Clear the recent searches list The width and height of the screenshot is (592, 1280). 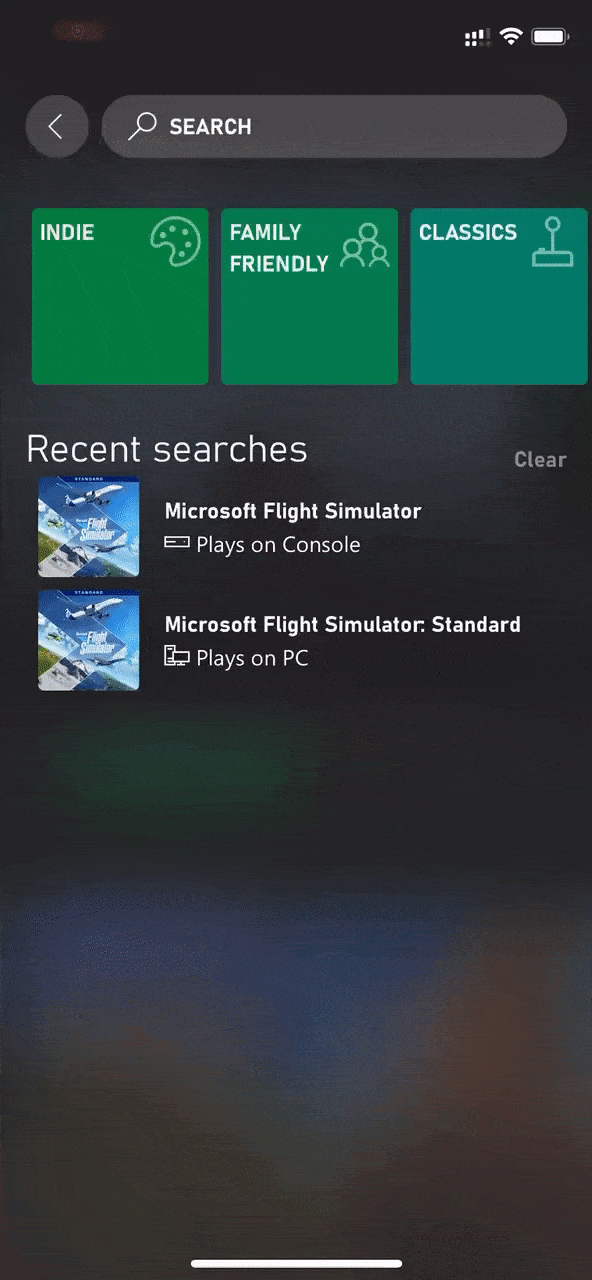pyautogui.click(x=540, y=459)
